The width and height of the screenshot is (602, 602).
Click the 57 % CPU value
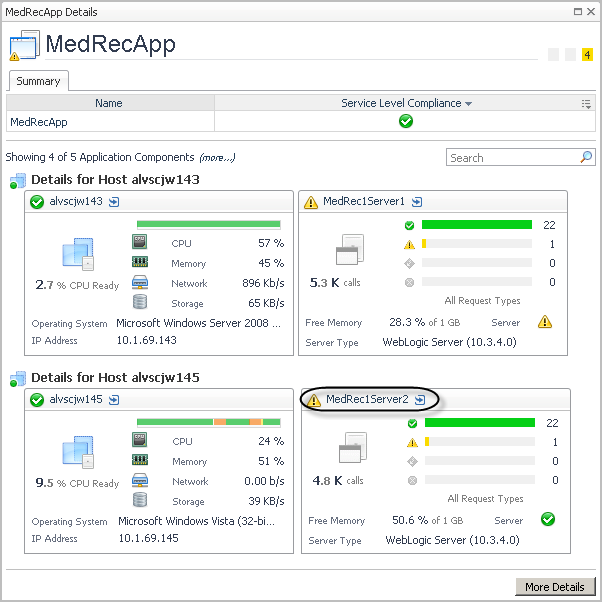tap(271, 243)
